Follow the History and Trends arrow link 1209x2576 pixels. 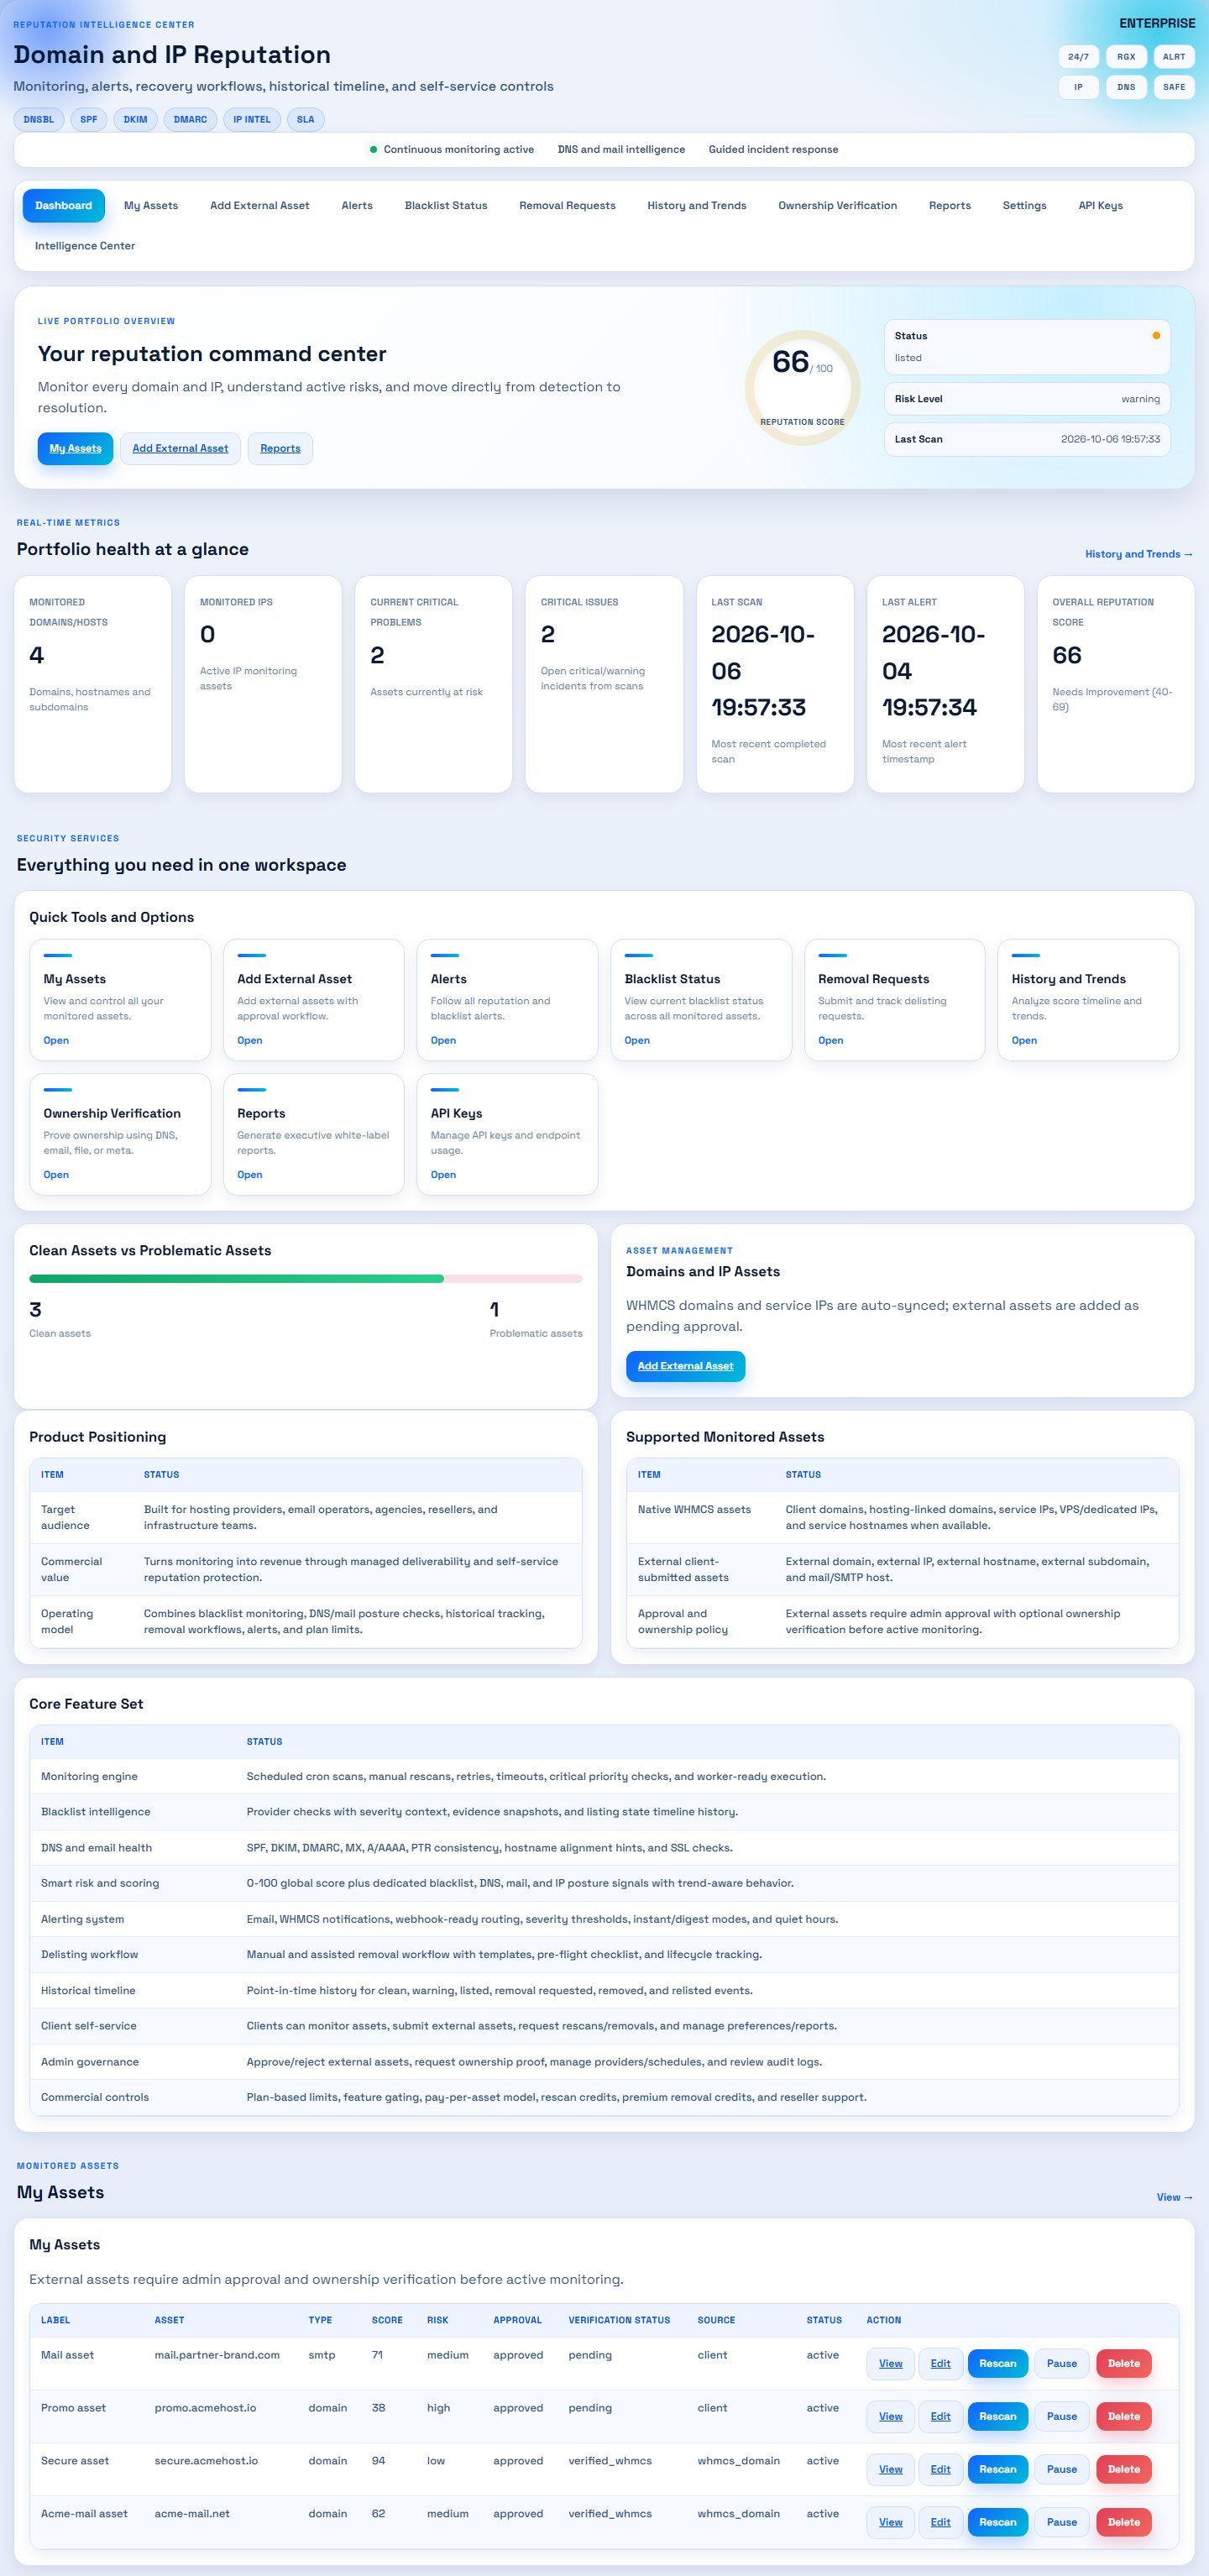coord(1138,554)
